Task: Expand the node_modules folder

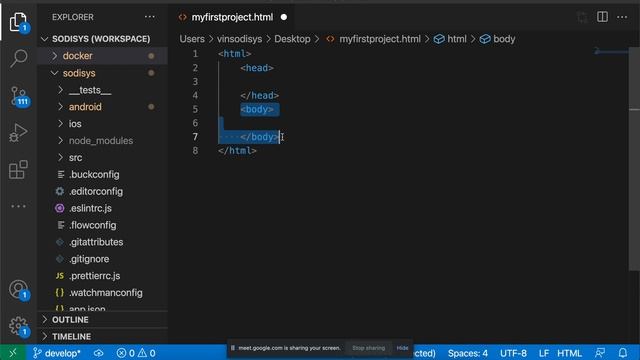Action: tap(102, 141)
